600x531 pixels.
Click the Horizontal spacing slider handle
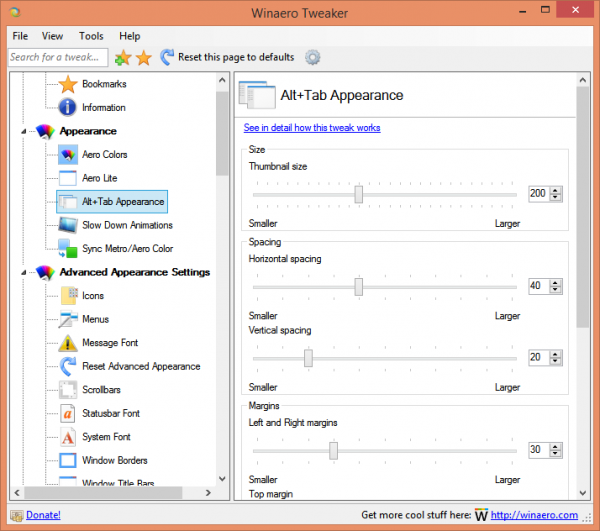click(x=359, y=287)
